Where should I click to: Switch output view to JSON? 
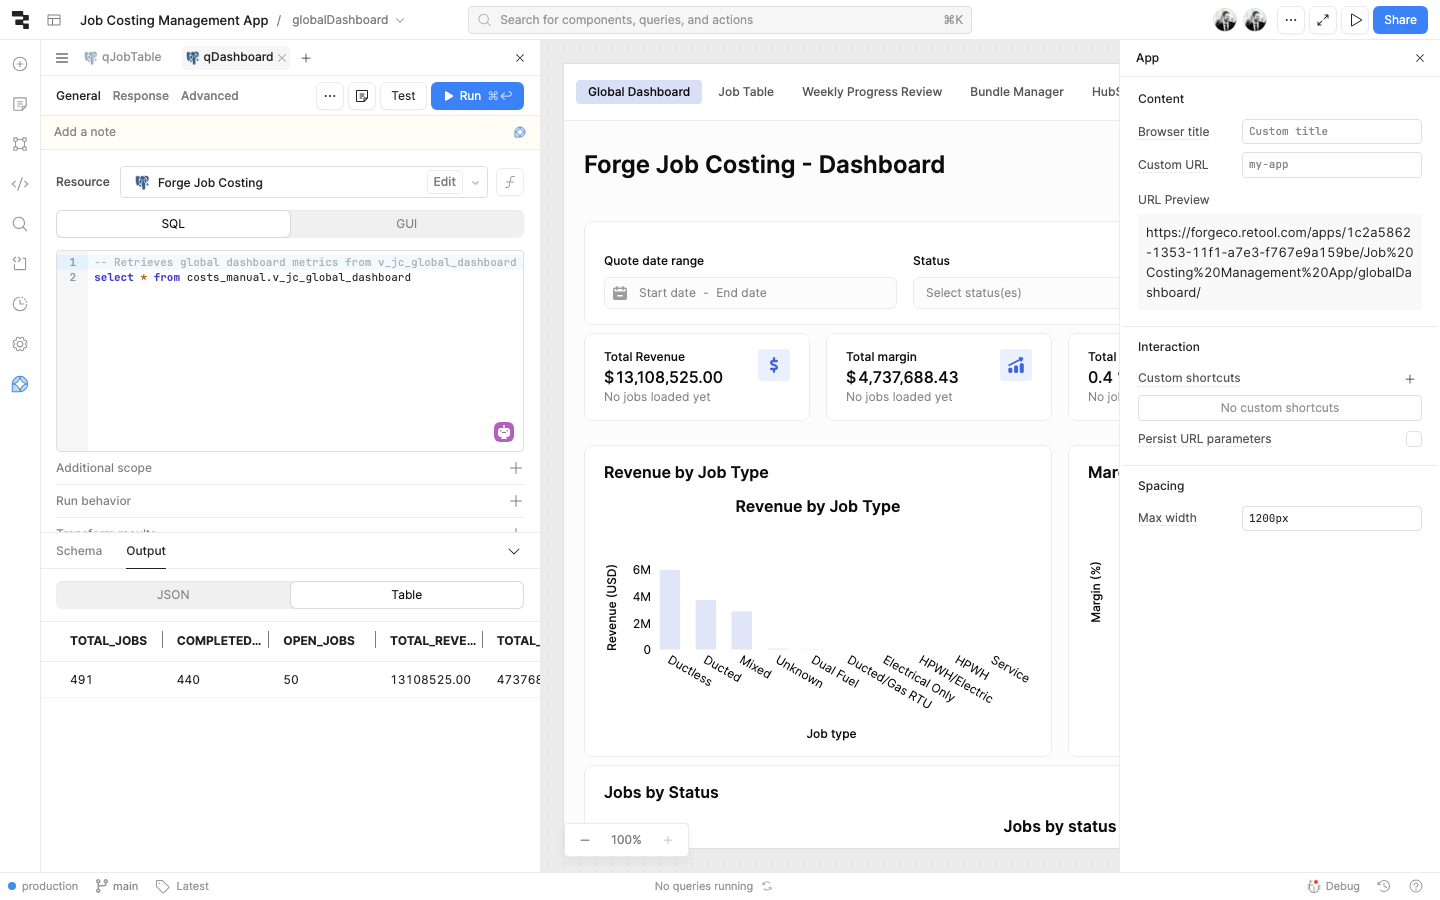(173, 595)
